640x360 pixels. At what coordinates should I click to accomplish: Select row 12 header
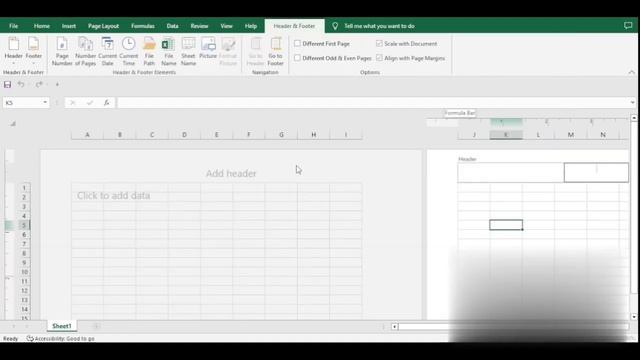(x=24, y=291)
